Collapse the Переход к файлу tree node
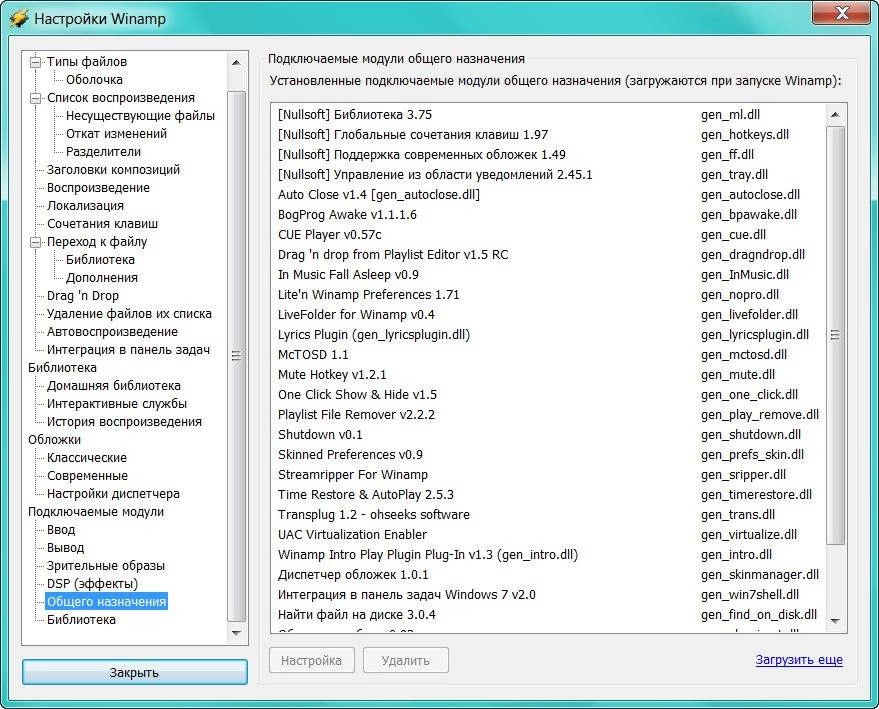Image resolution: width=879 pixels, height=709 pixels. pos(35,242)
